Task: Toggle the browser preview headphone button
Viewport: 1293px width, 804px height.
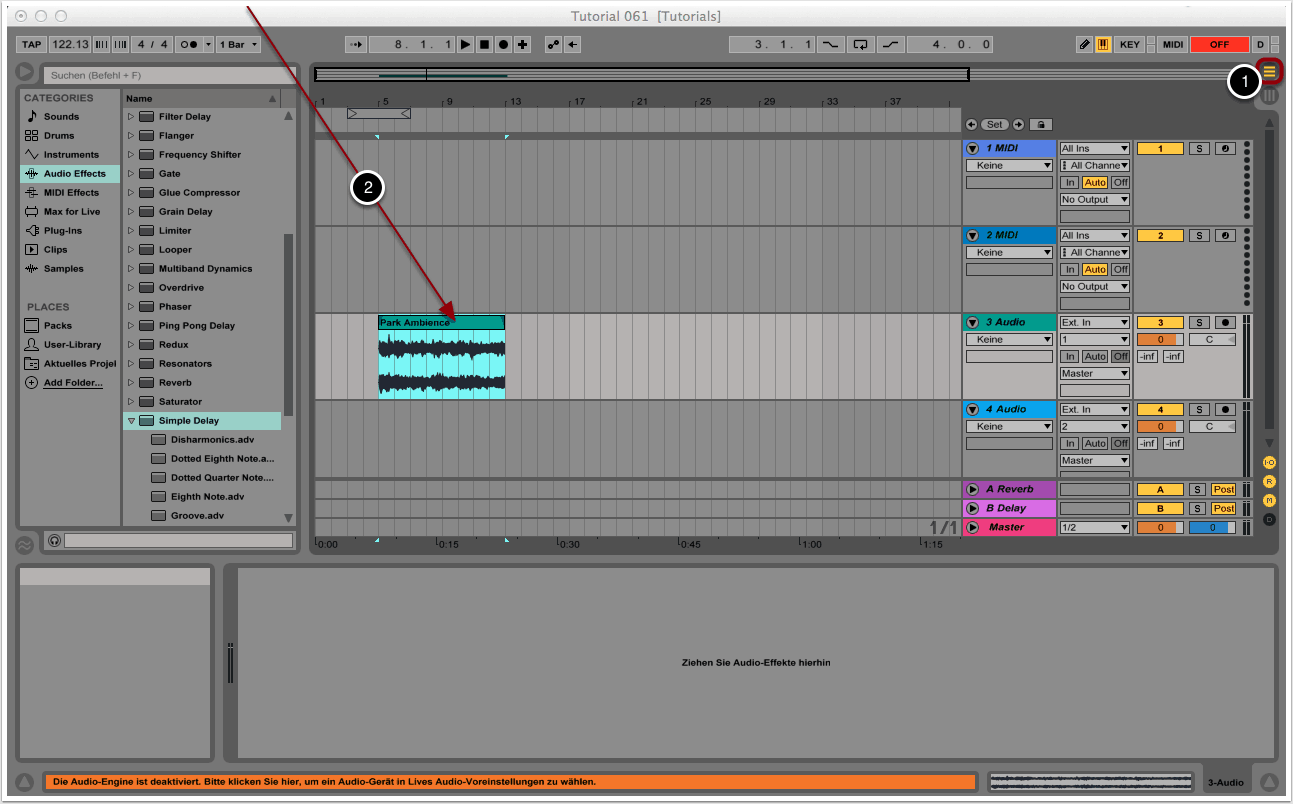Action: [x=54, y=540]
